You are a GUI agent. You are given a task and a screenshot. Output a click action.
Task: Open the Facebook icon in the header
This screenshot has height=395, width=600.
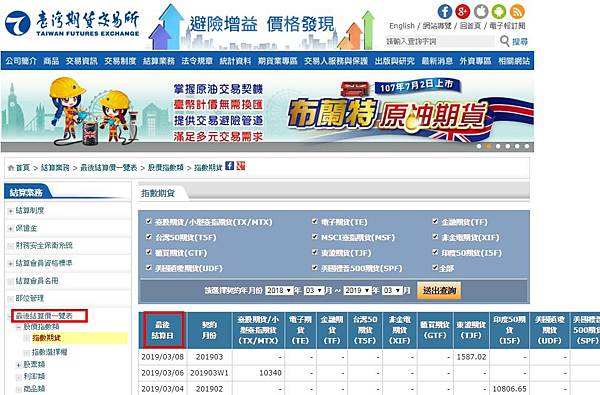(x=445, y=11)
